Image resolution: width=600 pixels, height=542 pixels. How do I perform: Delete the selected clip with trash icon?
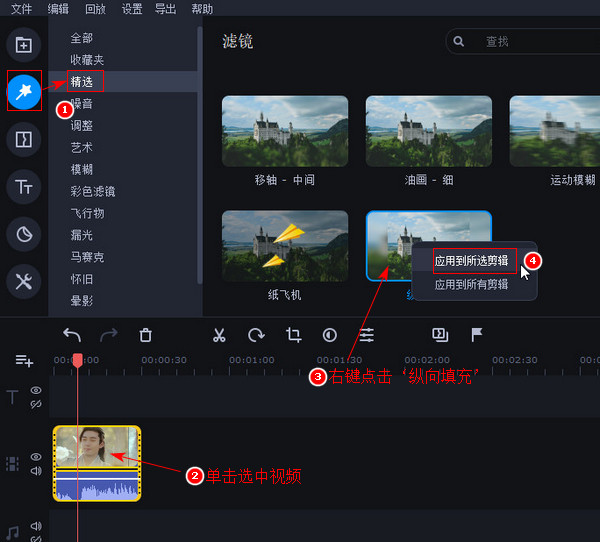pos(145,335)
